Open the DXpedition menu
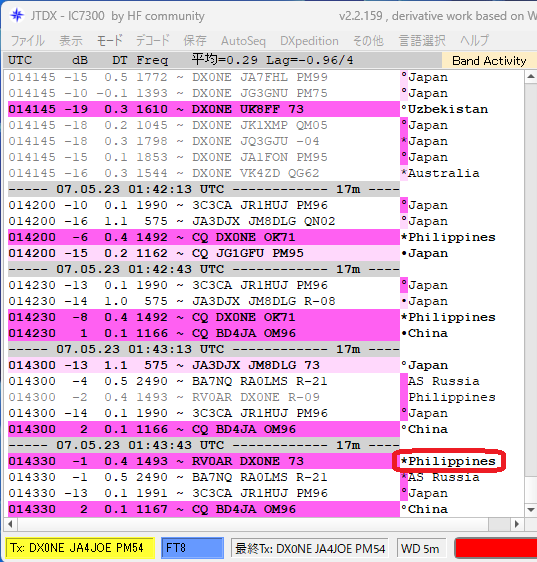Viewport: 537px width, 562px height. (x=309, y=41)
